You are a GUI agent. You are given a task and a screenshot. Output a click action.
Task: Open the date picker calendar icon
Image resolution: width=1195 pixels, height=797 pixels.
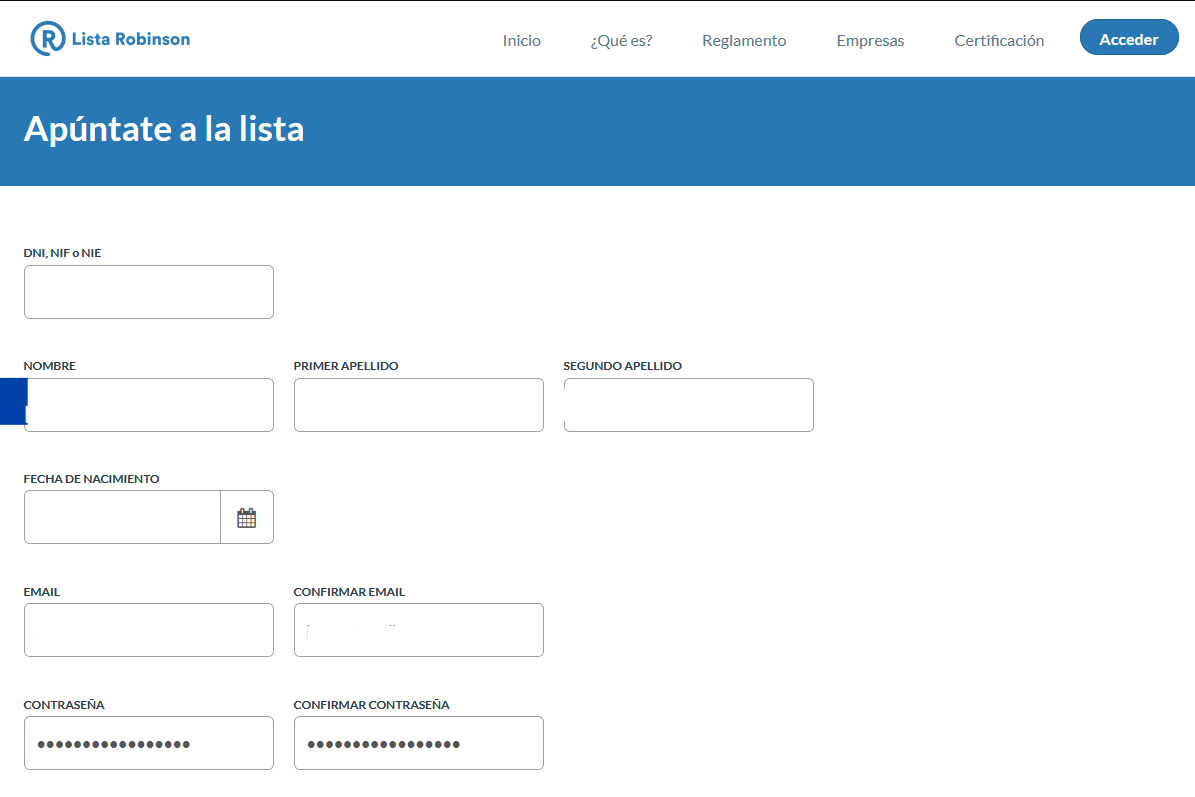coord(246,518)
